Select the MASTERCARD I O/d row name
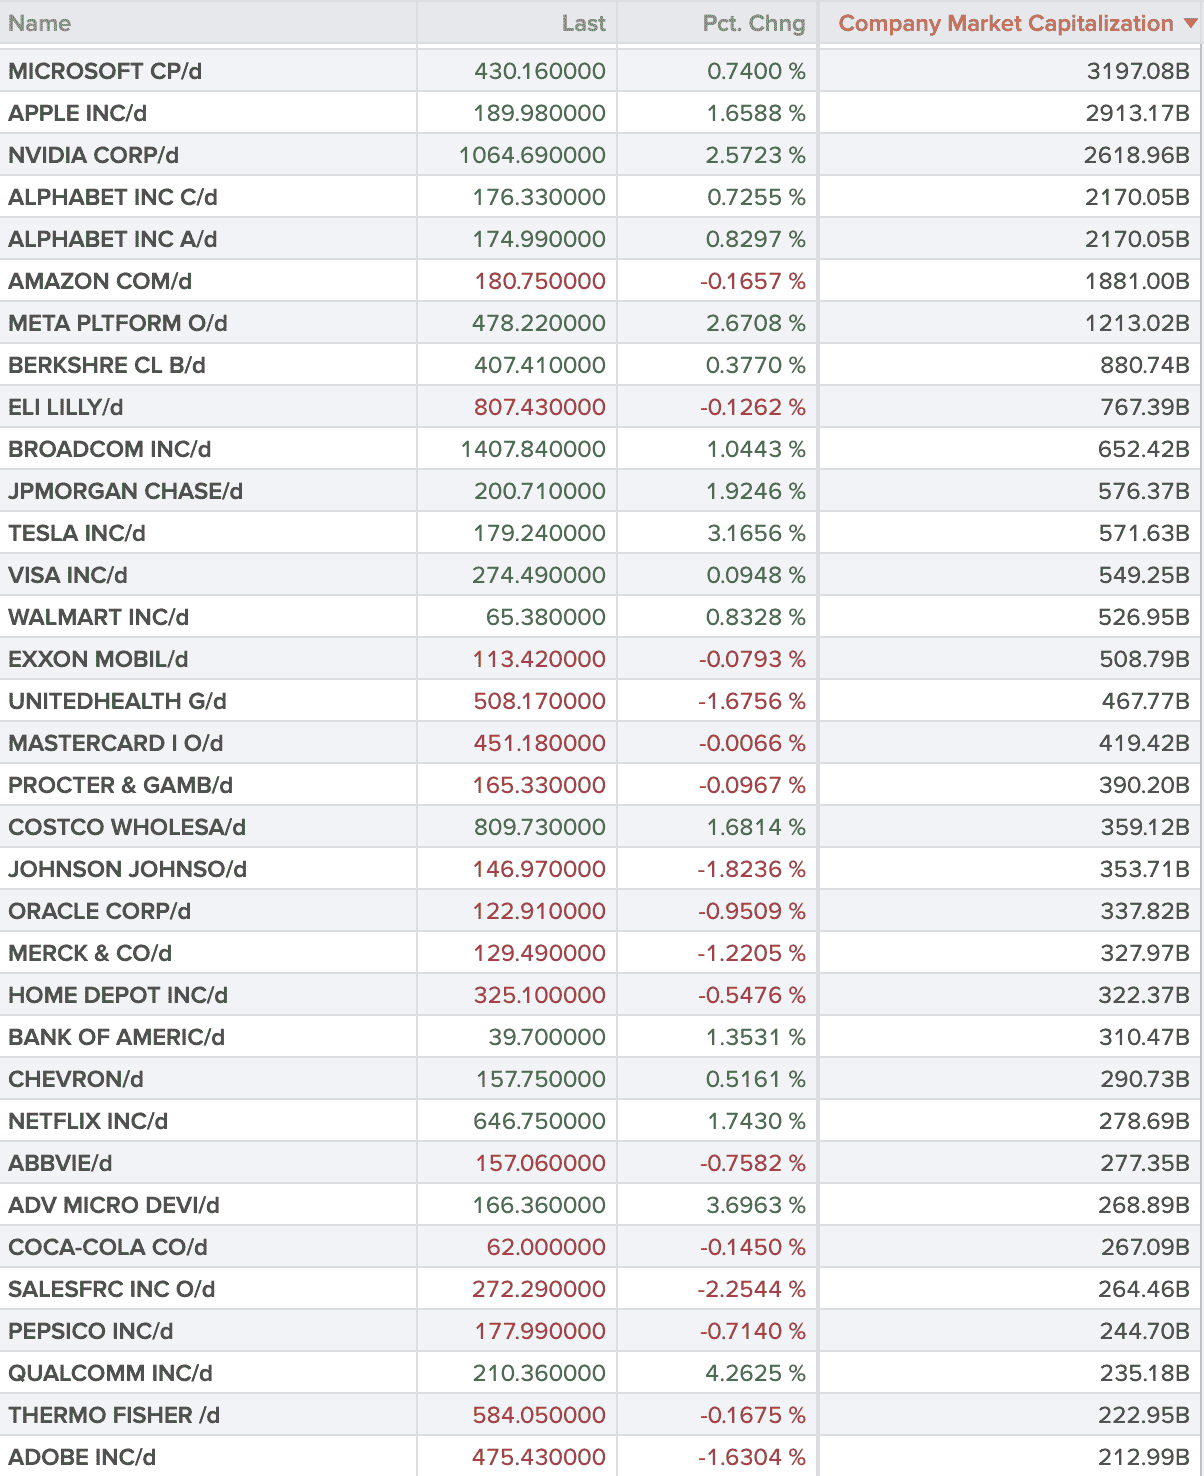This screenshot has width=1204, height=1476. [x=116, y=743]
